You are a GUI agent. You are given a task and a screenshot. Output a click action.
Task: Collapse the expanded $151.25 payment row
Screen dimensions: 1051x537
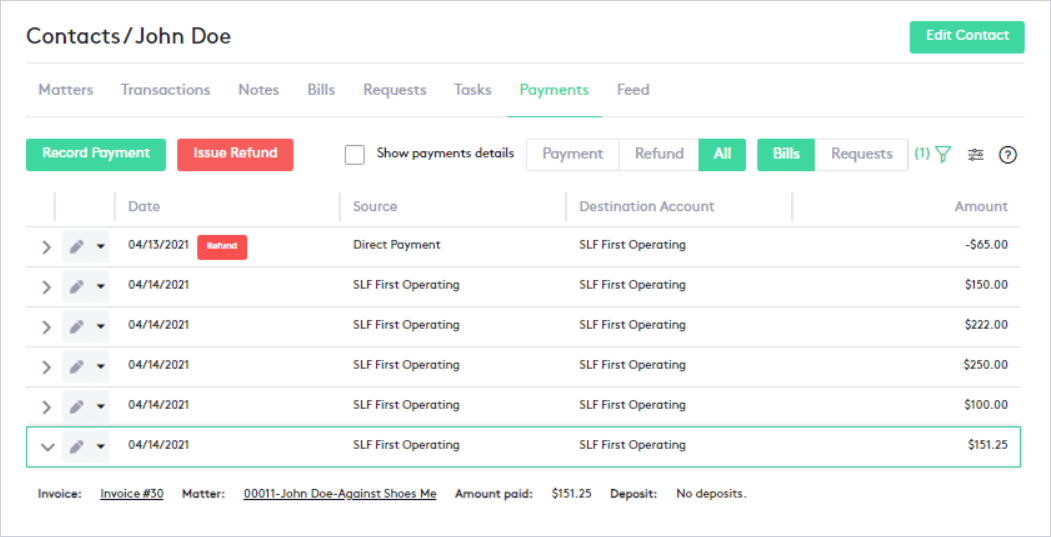click(46, 447)
